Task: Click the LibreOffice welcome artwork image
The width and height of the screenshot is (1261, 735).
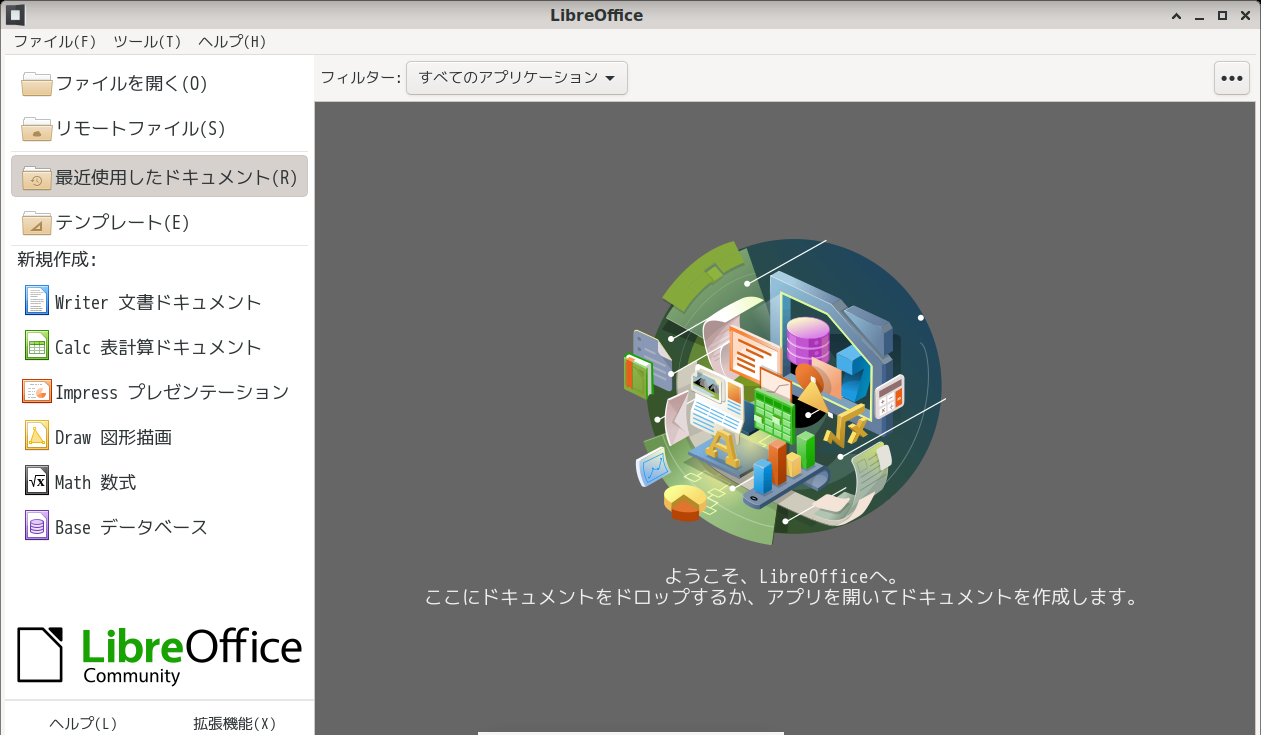Action: click(786, 392)
